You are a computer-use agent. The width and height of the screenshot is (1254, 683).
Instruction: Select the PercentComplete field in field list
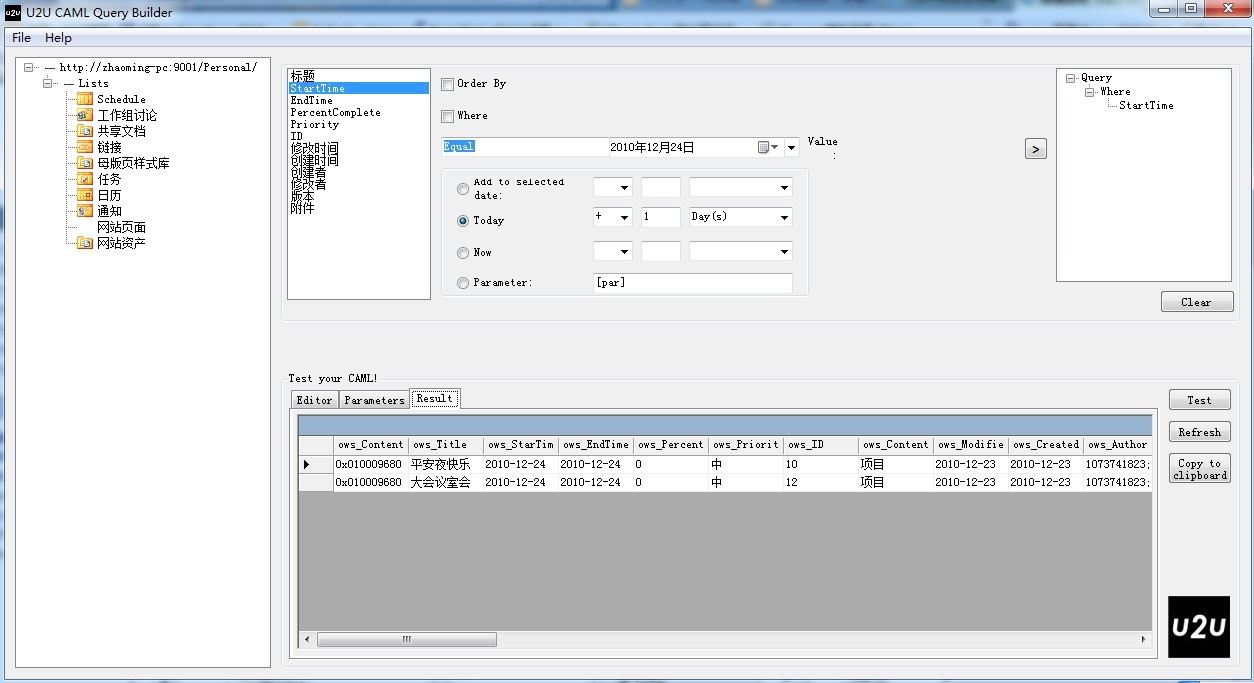(x=335, y=112)
